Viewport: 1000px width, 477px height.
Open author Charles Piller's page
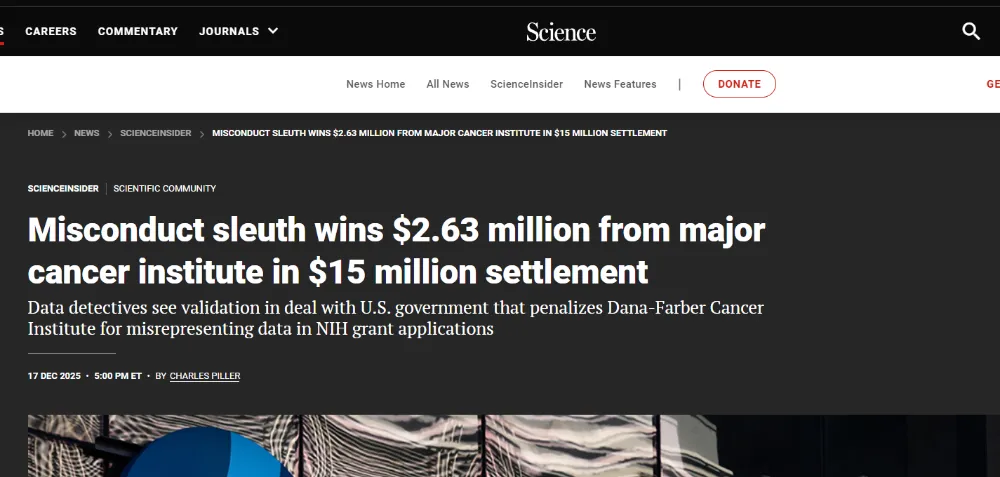point(205,376)
